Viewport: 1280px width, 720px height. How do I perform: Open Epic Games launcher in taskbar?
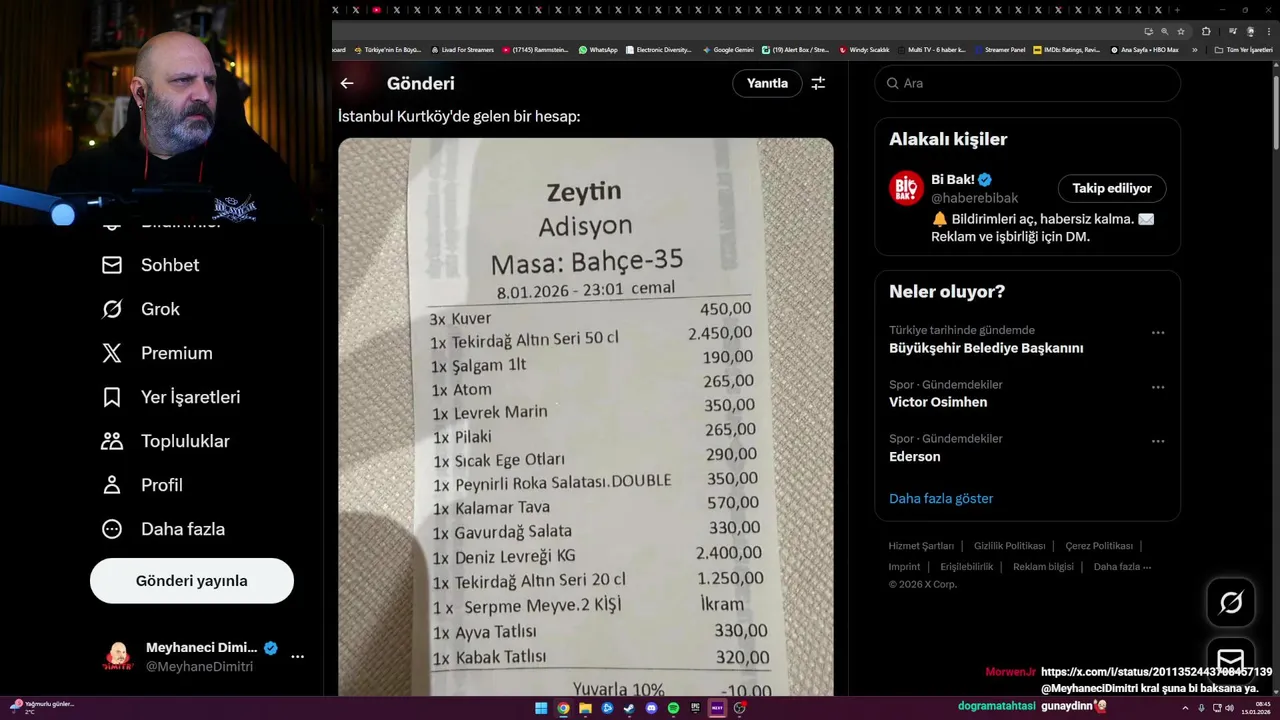click(x=695, y=708)
